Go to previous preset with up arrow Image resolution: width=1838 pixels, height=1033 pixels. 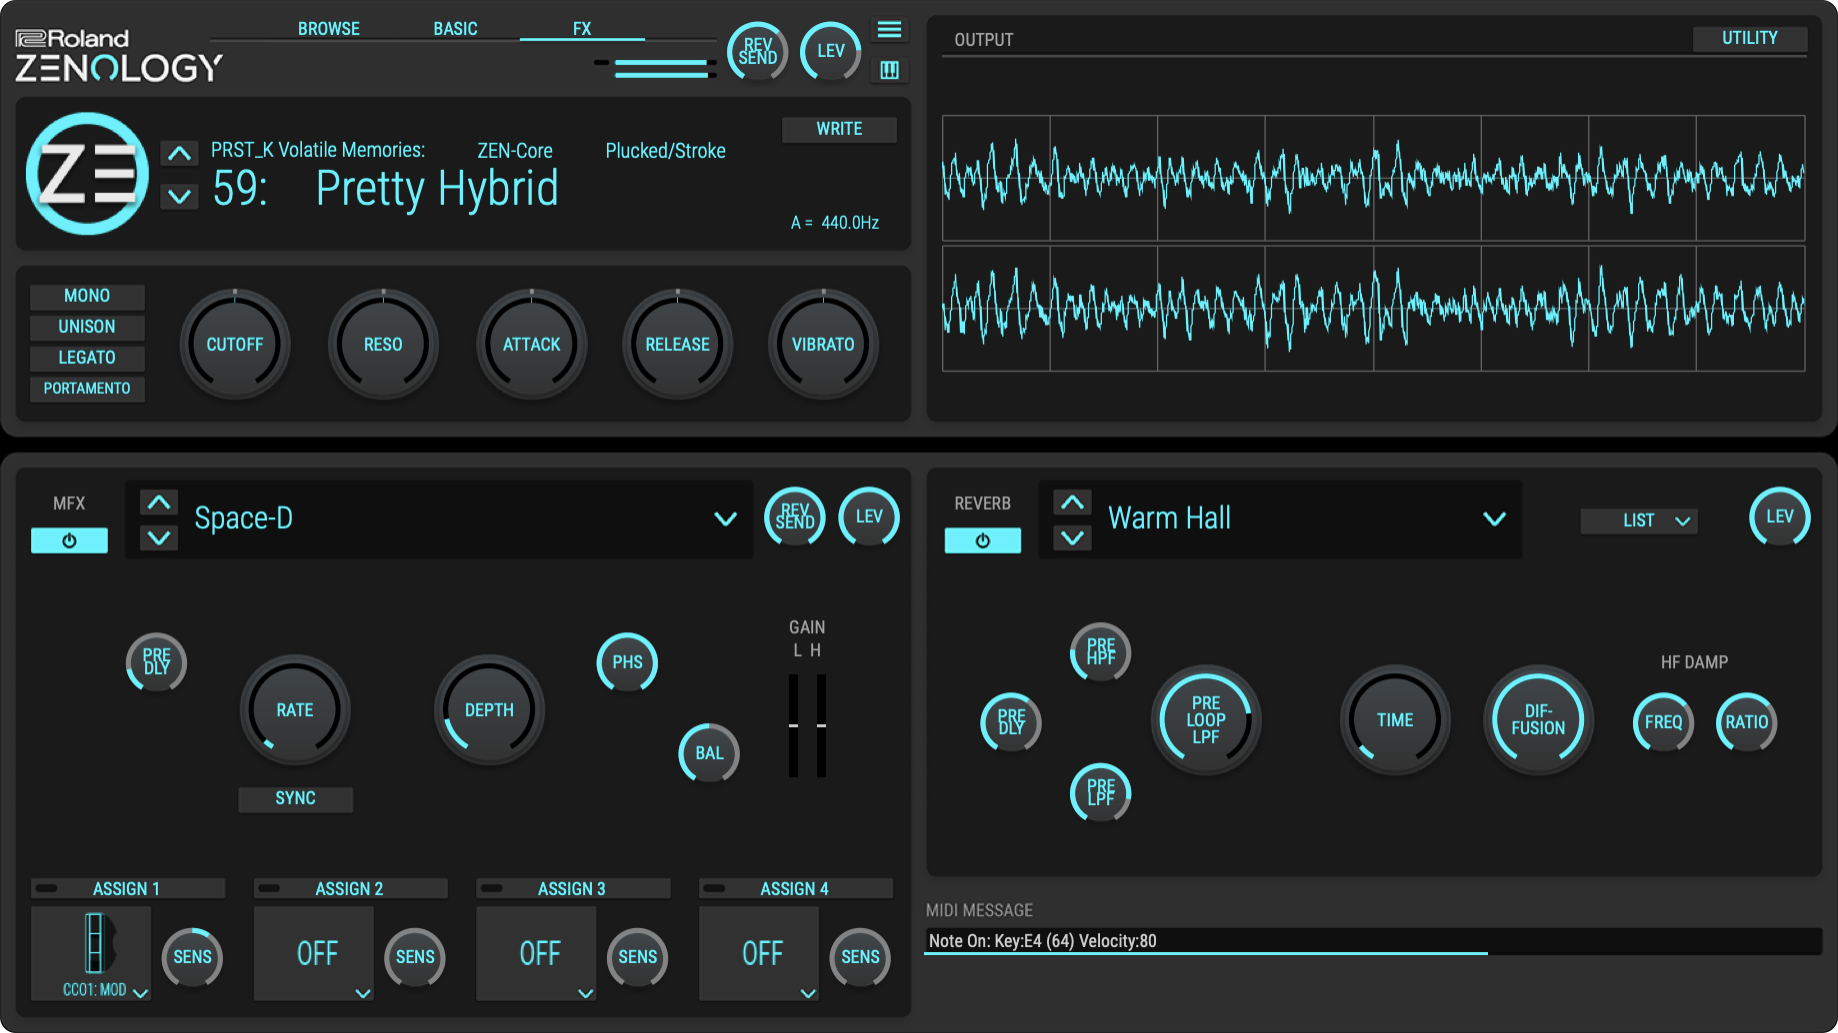[x=179, y=153]
